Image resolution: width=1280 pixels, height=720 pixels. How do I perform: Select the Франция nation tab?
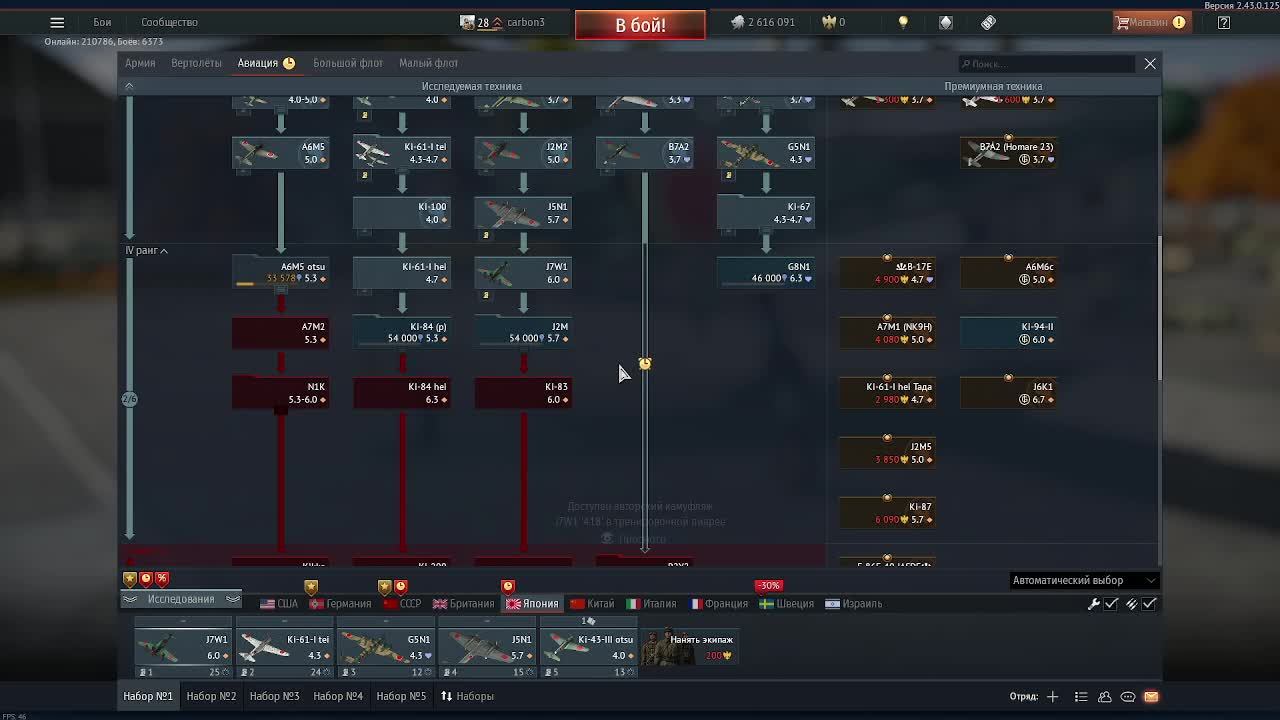point(718,604)
